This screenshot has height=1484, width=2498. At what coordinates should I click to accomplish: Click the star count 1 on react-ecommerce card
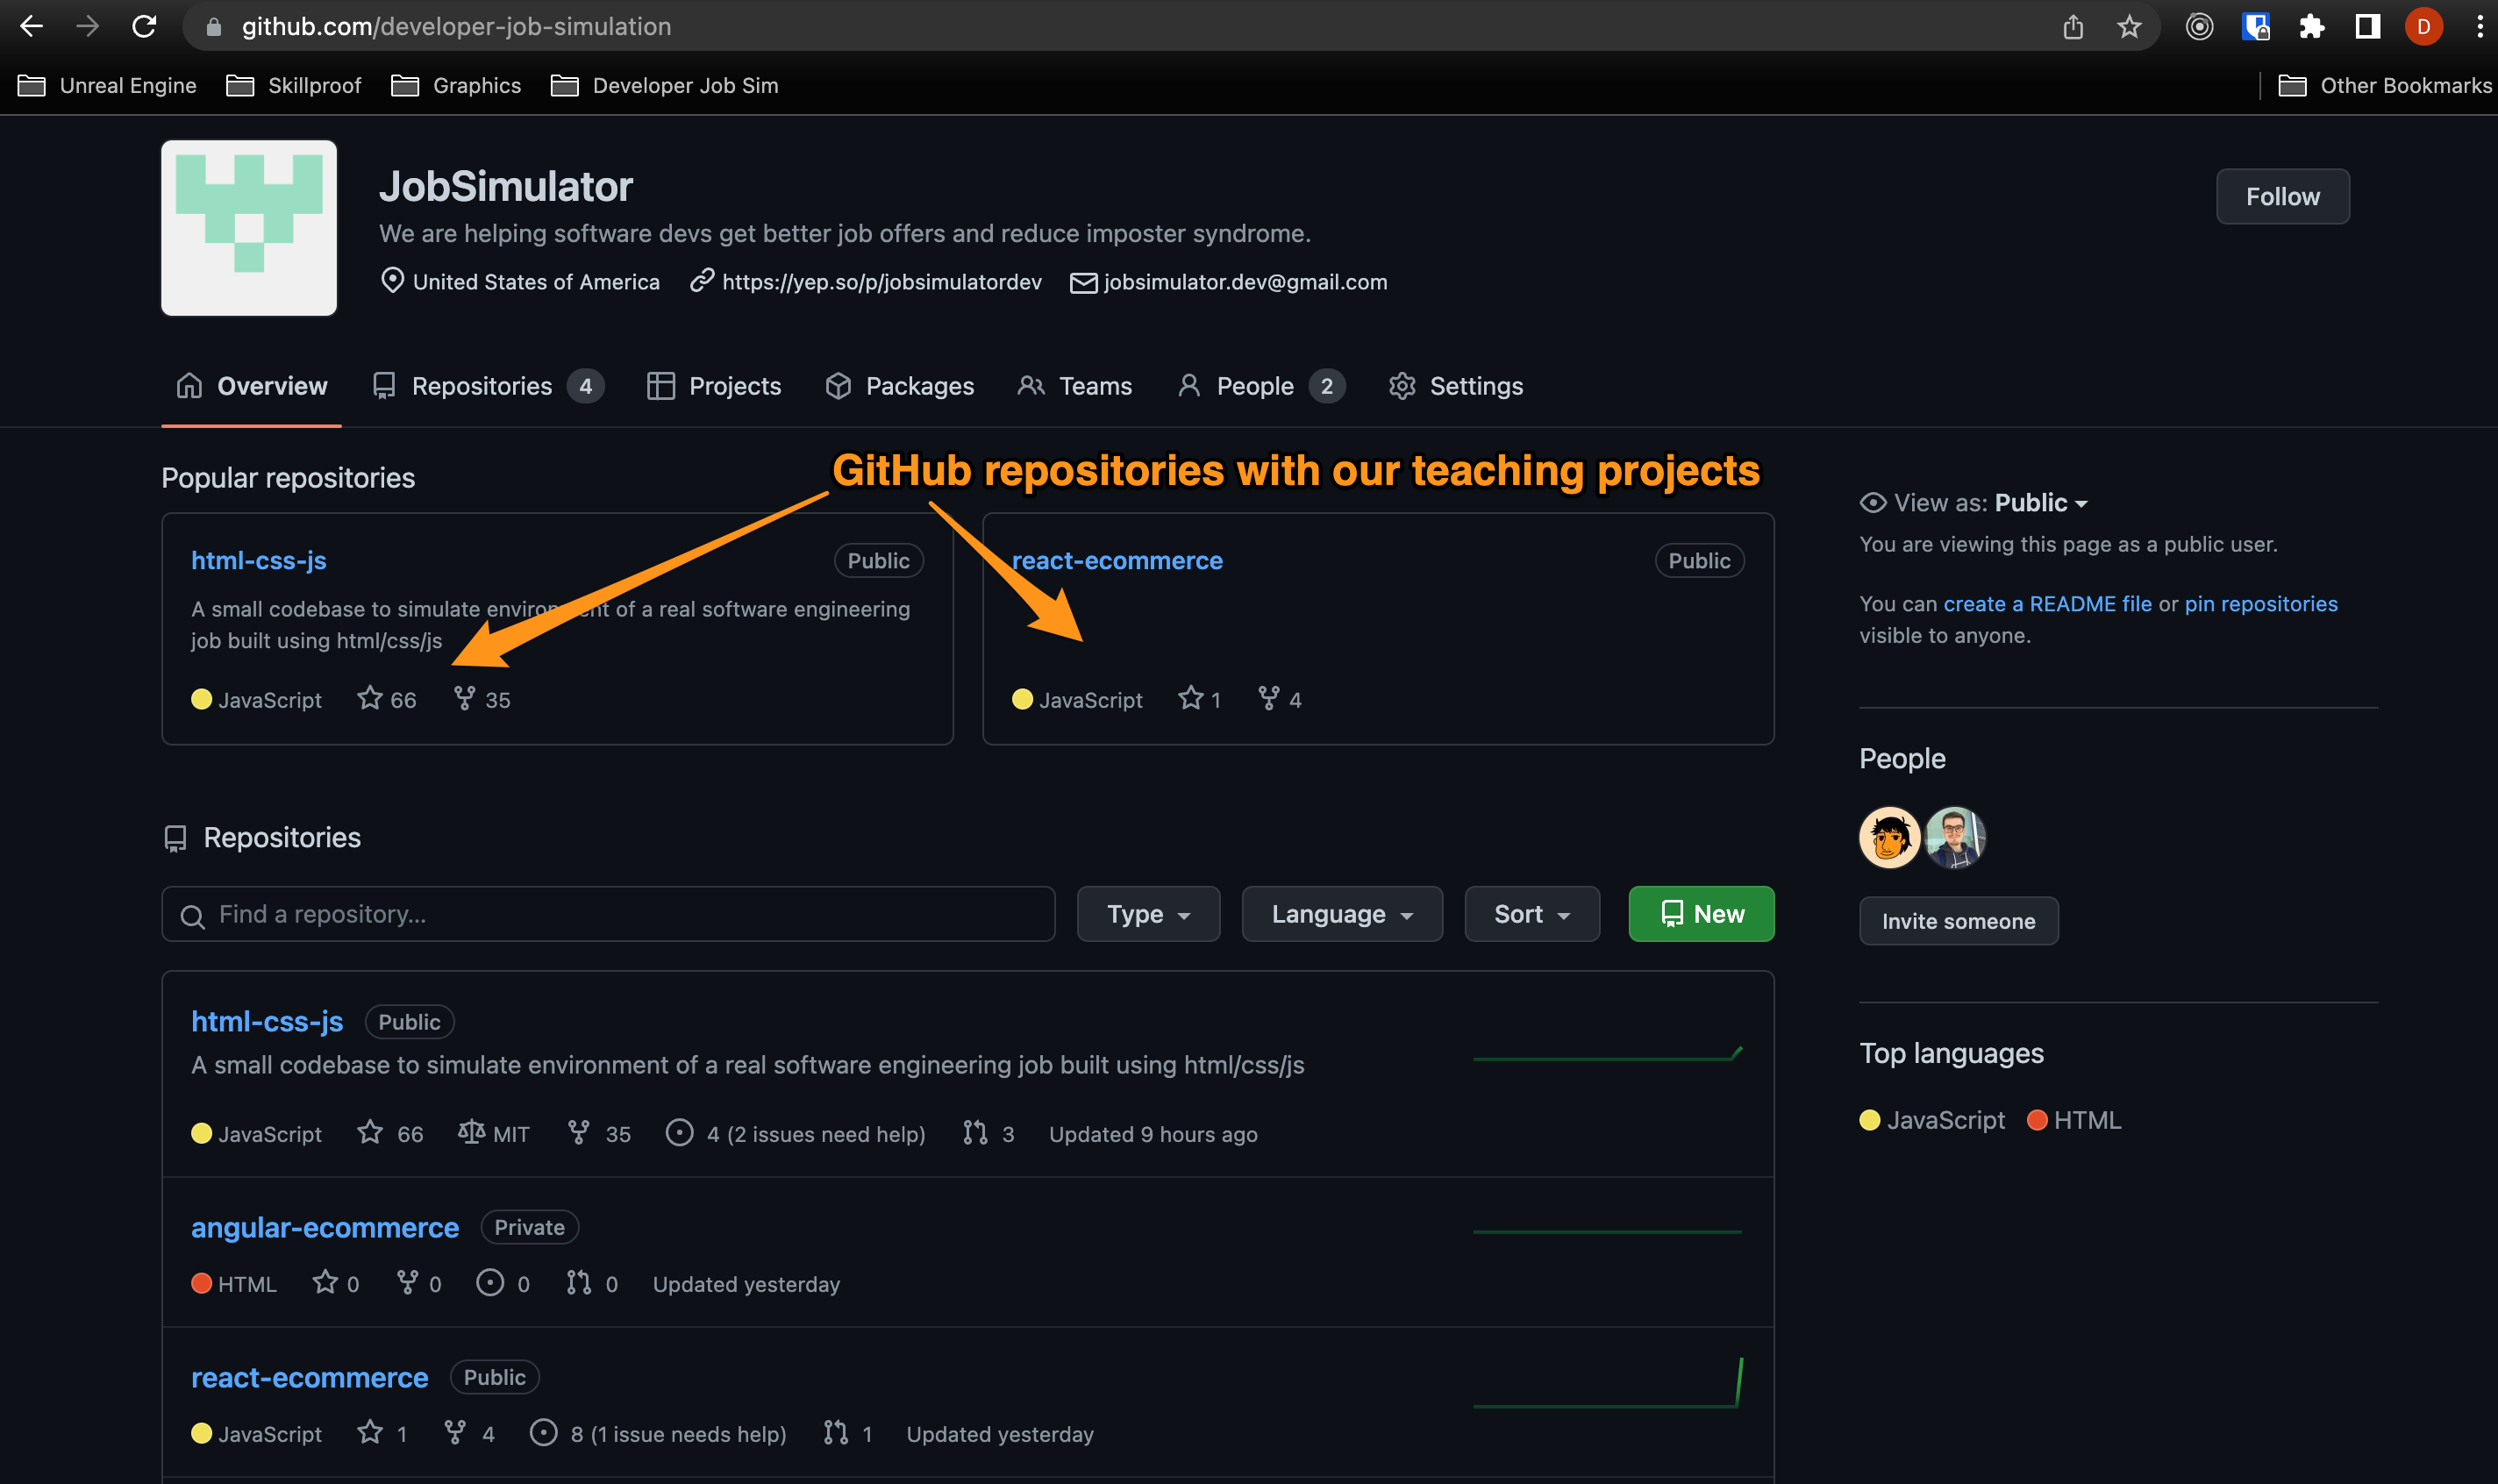pyautogui.click(x=1200, y=699)
